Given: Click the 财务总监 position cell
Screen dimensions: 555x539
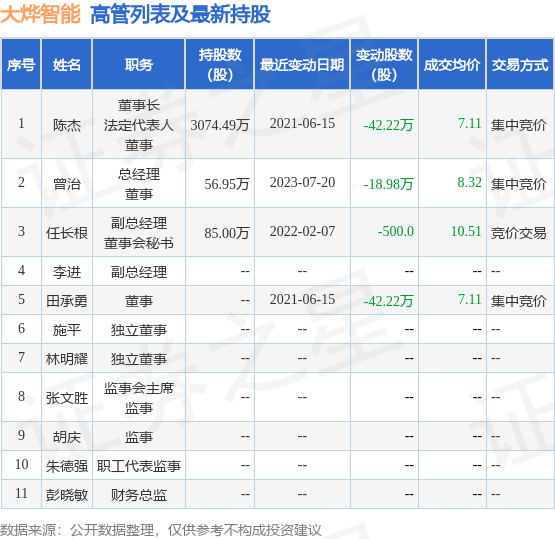Looking at the screenshot, I should pyautogui.click(x=139, y=495).
